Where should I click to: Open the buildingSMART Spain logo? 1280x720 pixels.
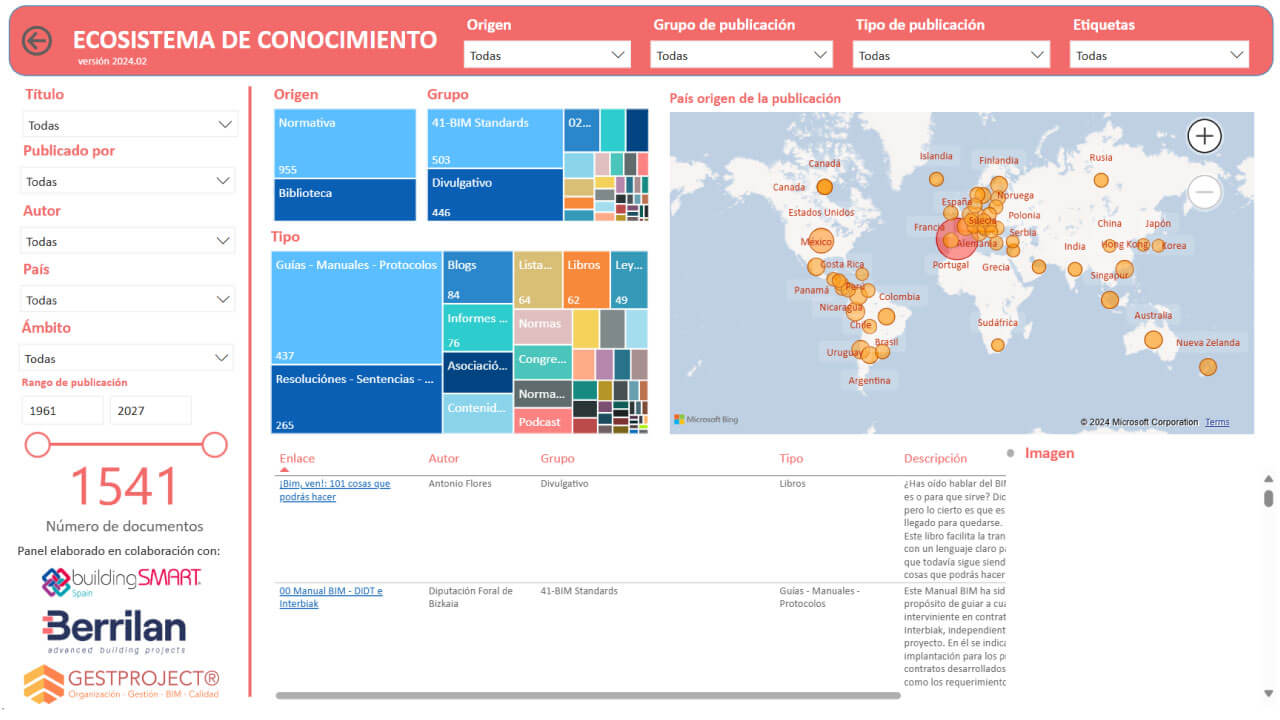(121, 582)
